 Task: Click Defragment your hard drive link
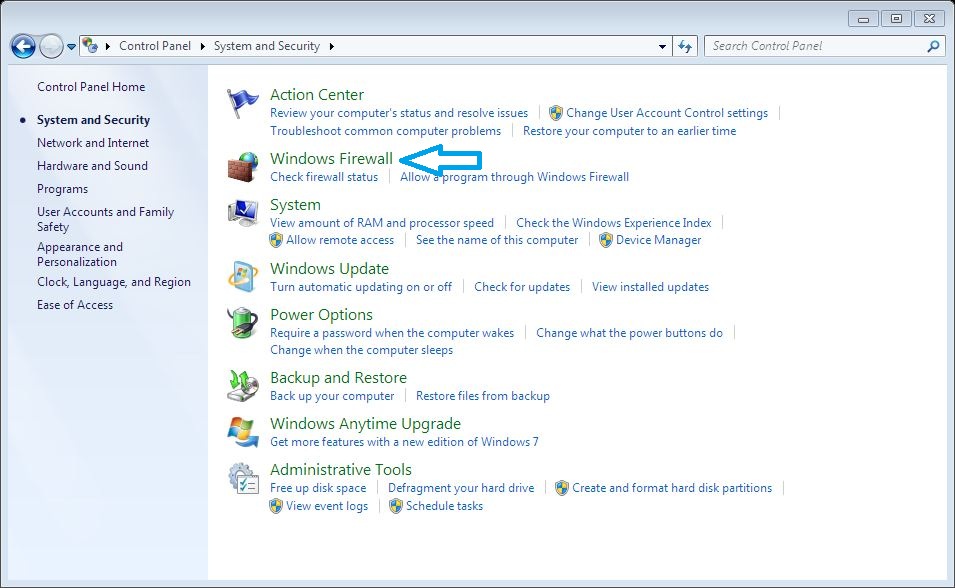click(461, 487)
